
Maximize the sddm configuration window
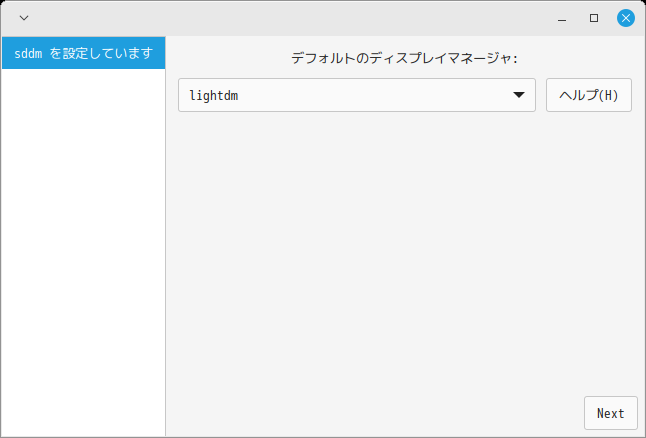(594, 18)
